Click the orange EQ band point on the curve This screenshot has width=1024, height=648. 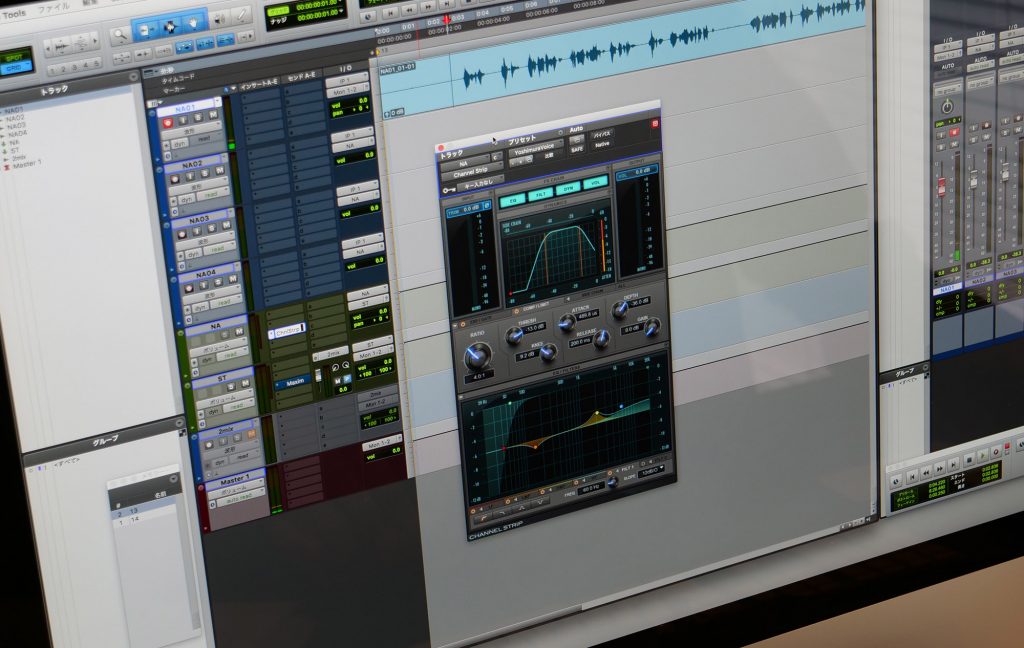[x=536, y=447]
